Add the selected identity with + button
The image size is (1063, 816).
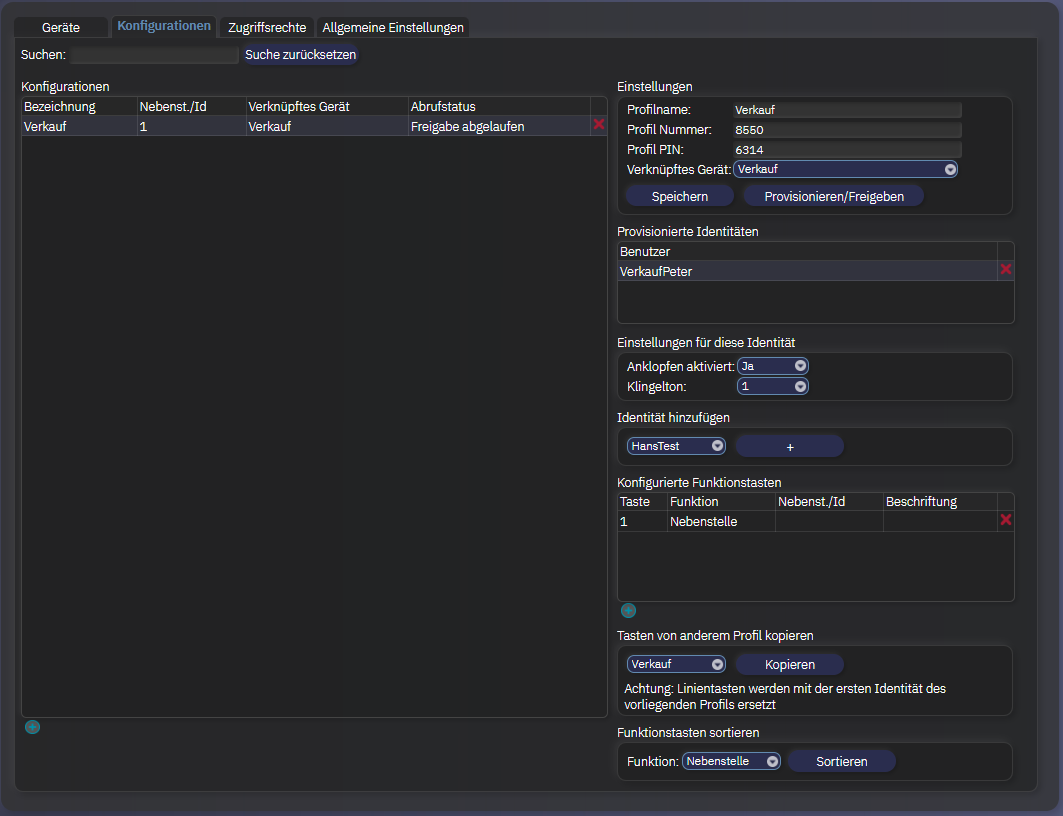pyautogui.click(x=790, y=447)
